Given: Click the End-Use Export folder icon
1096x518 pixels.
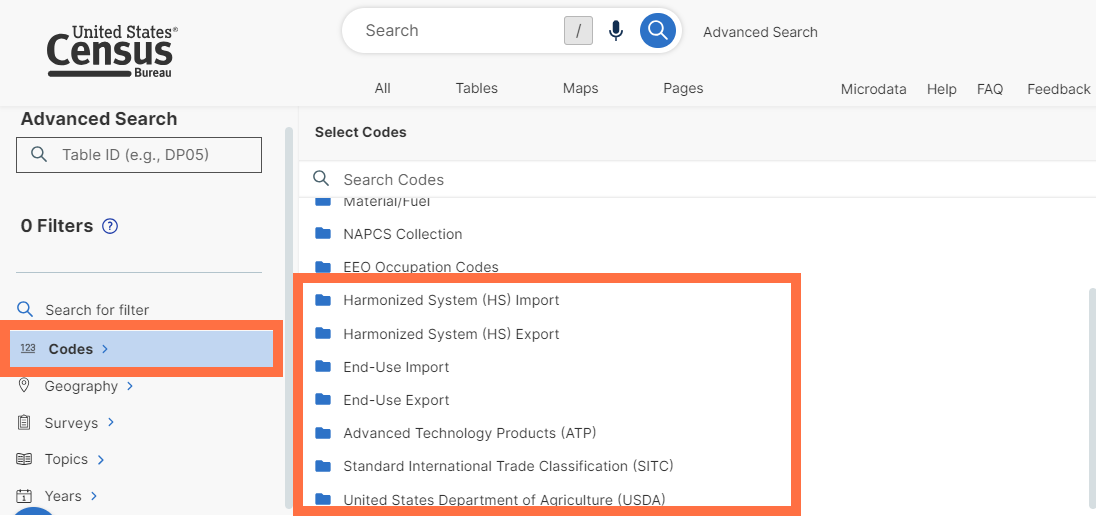Looking at the screenshot, I should click(x=322, y=399).
